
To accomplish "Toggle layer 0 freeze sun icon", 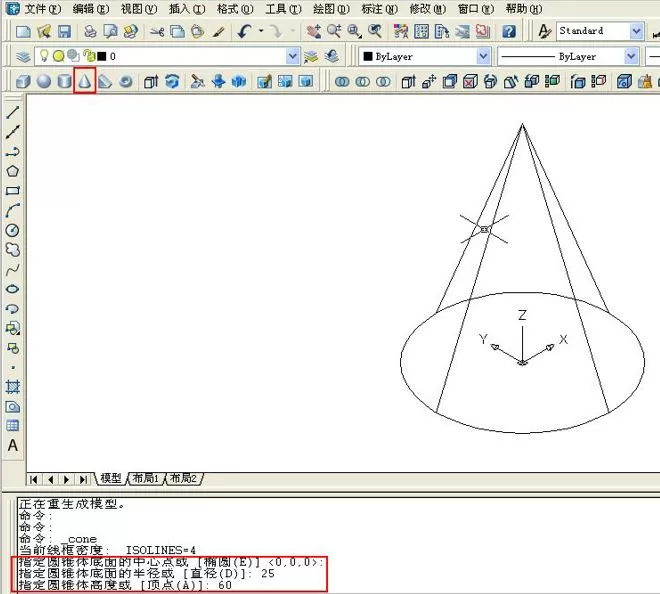I will click(59, 56).
